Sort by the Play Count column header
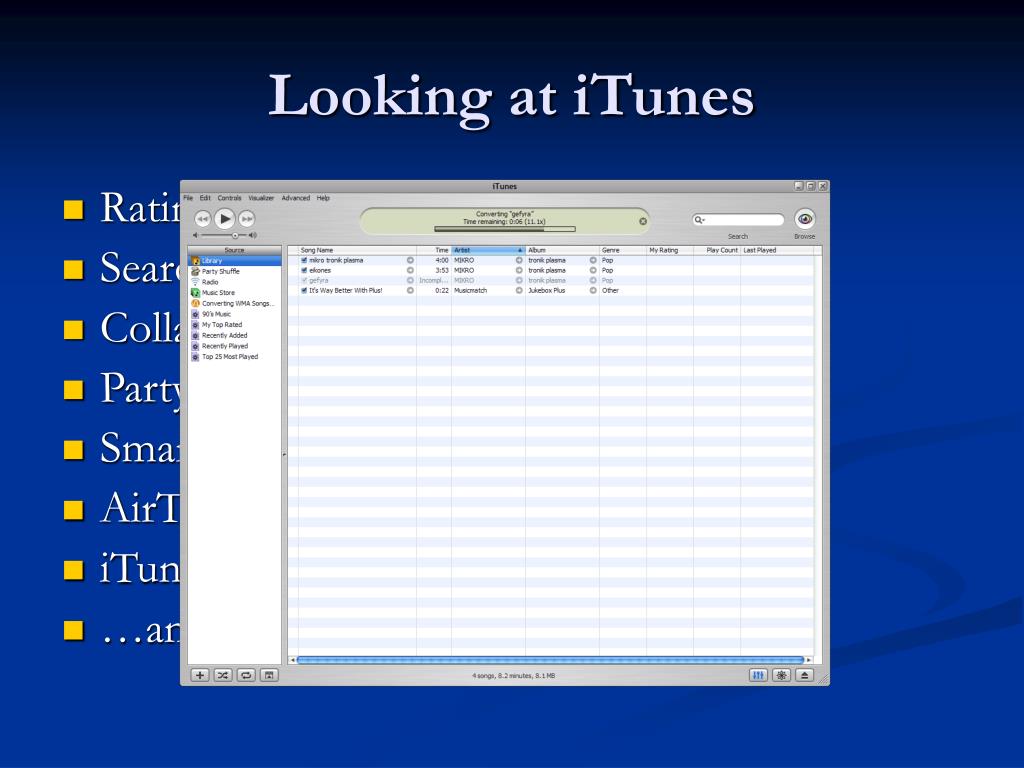 pyautogui.click(x=717, y=250)
